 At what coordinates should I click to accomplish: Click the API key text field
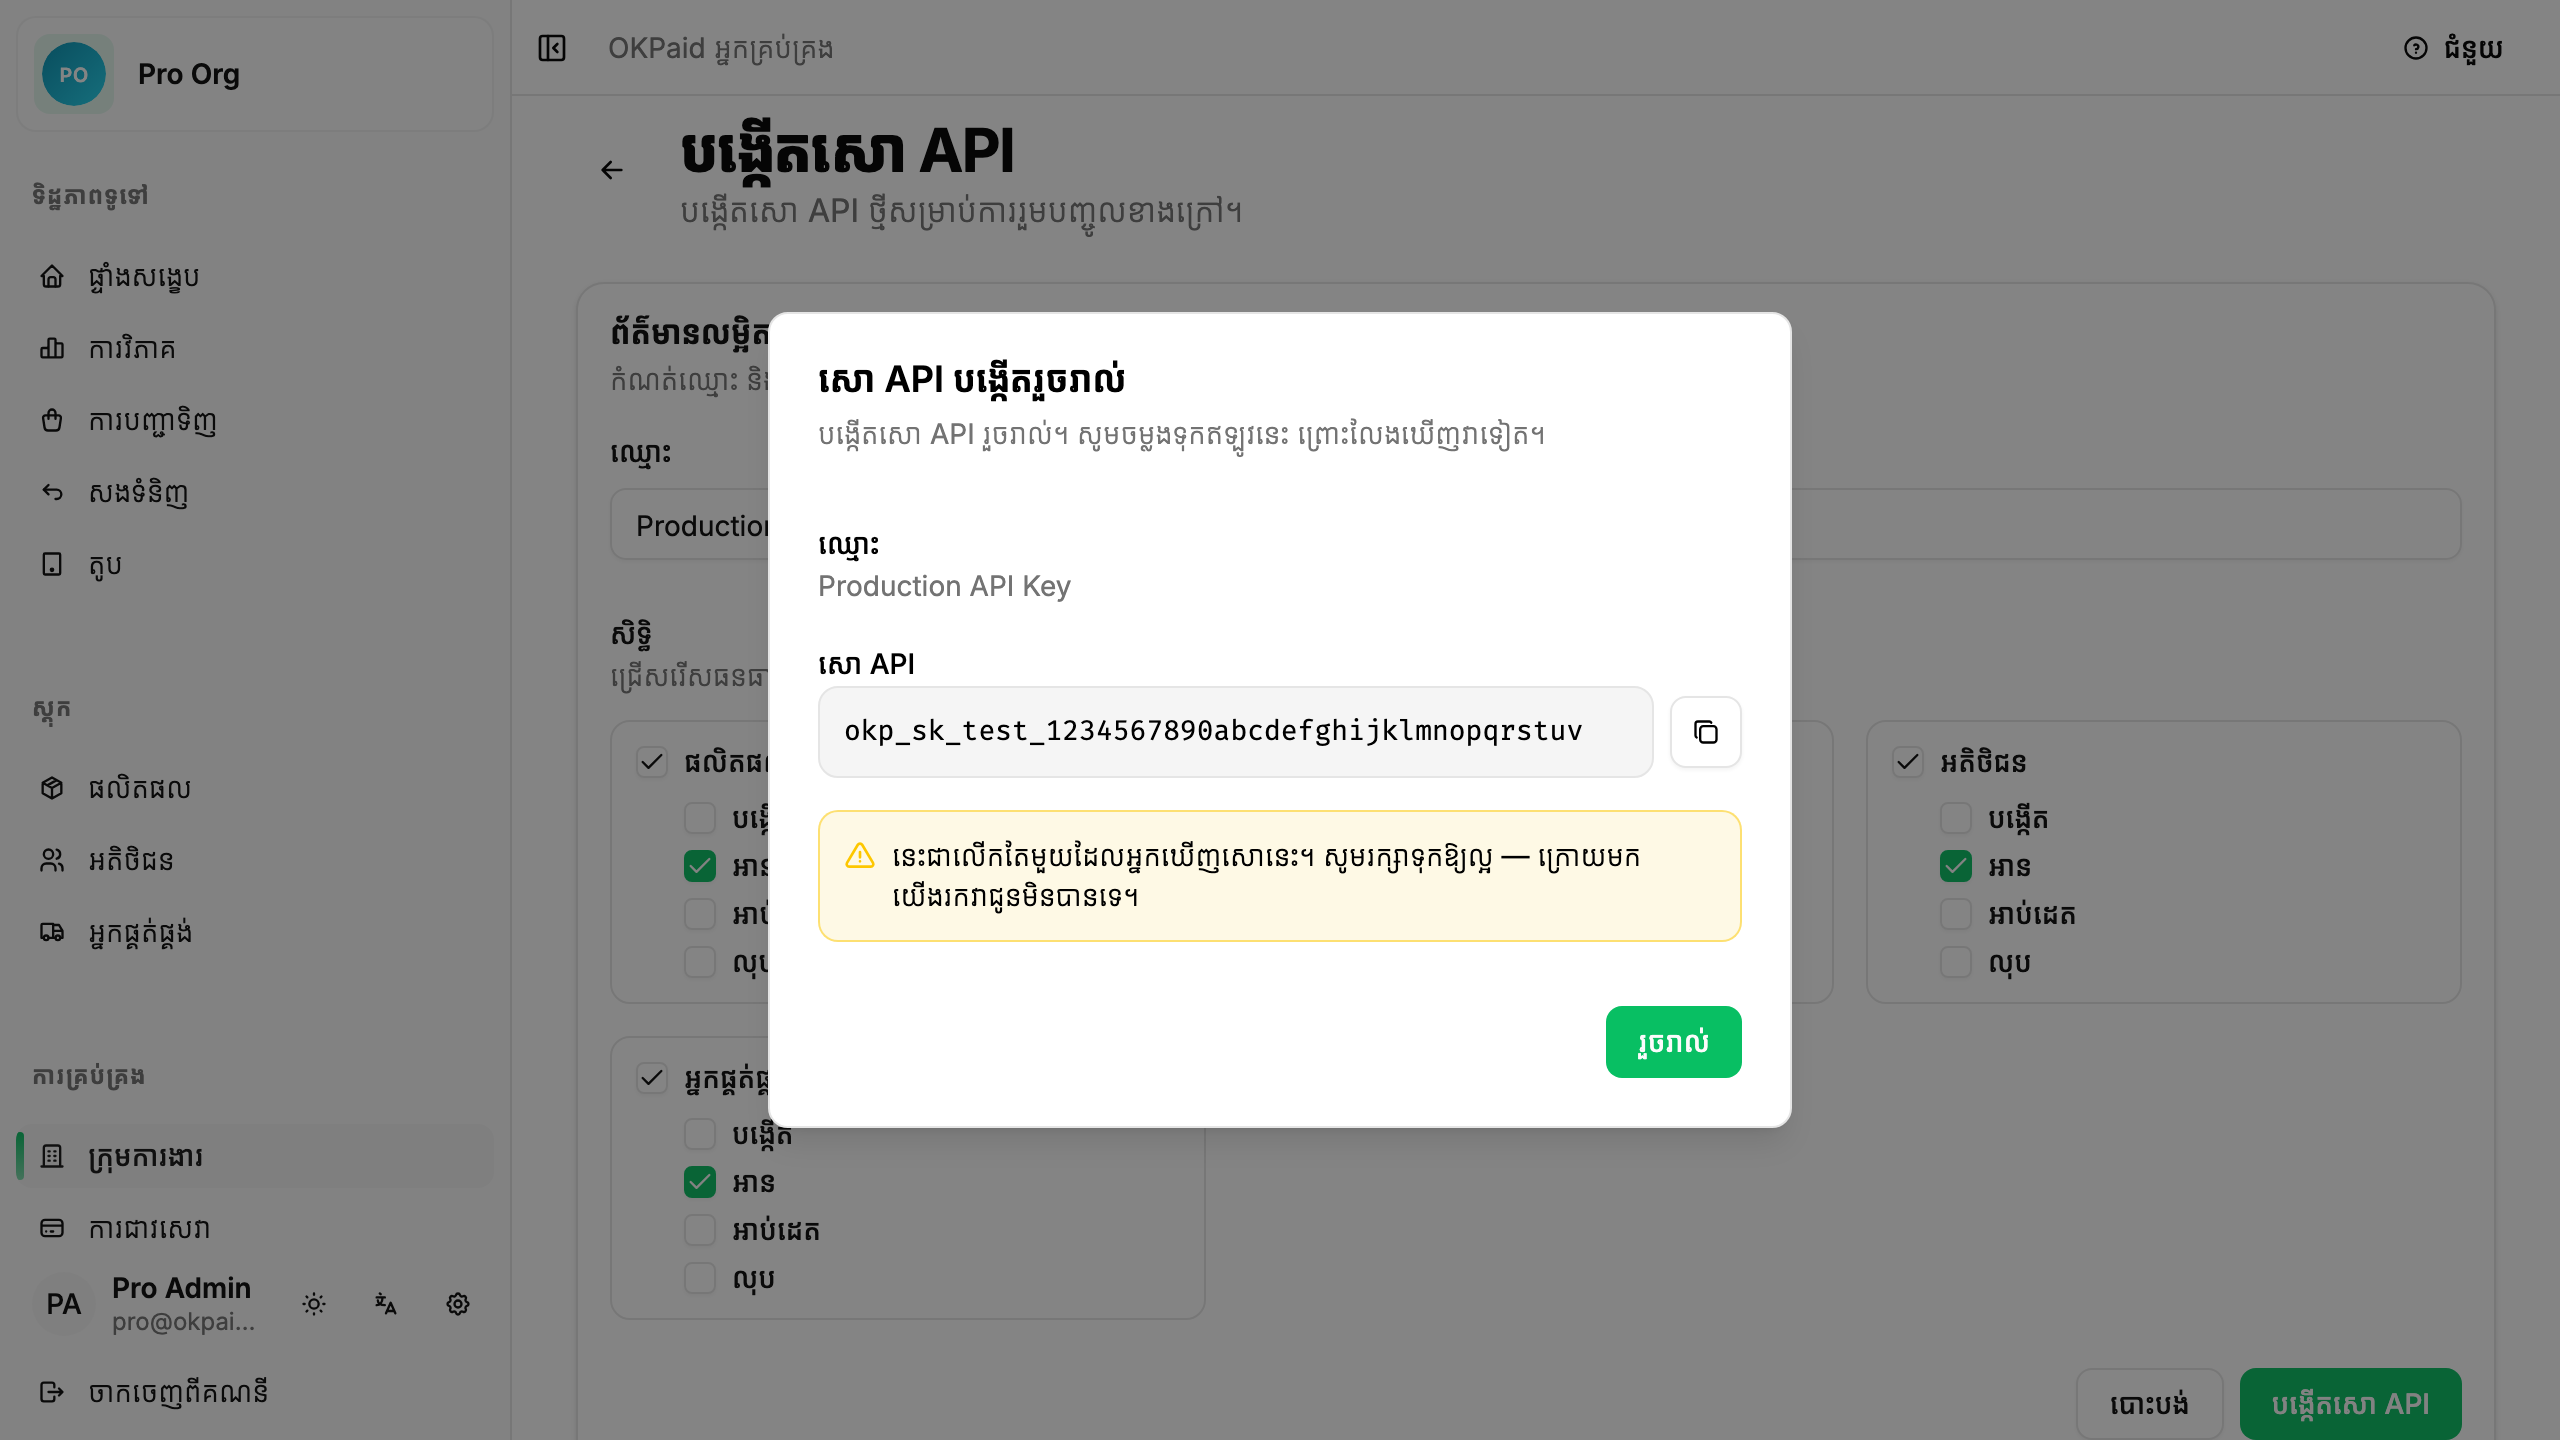coord(1235,732)
